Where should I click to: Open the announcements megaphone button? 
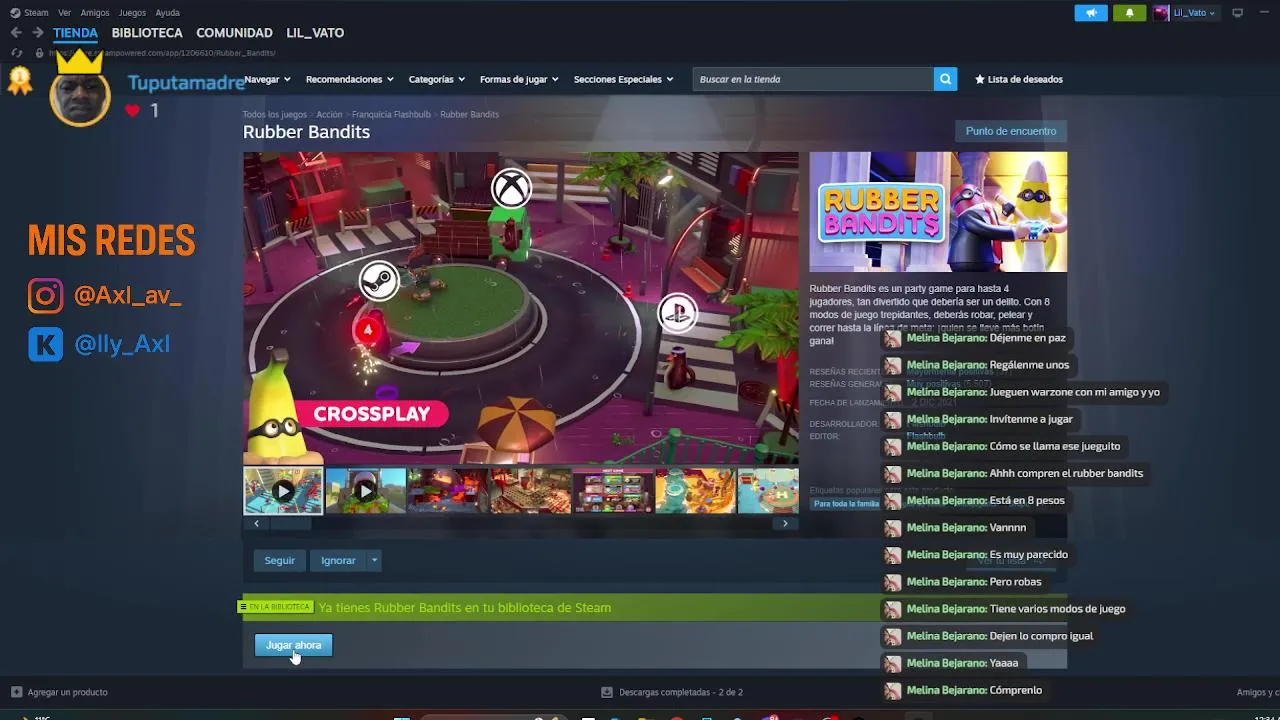(1091, 13)
